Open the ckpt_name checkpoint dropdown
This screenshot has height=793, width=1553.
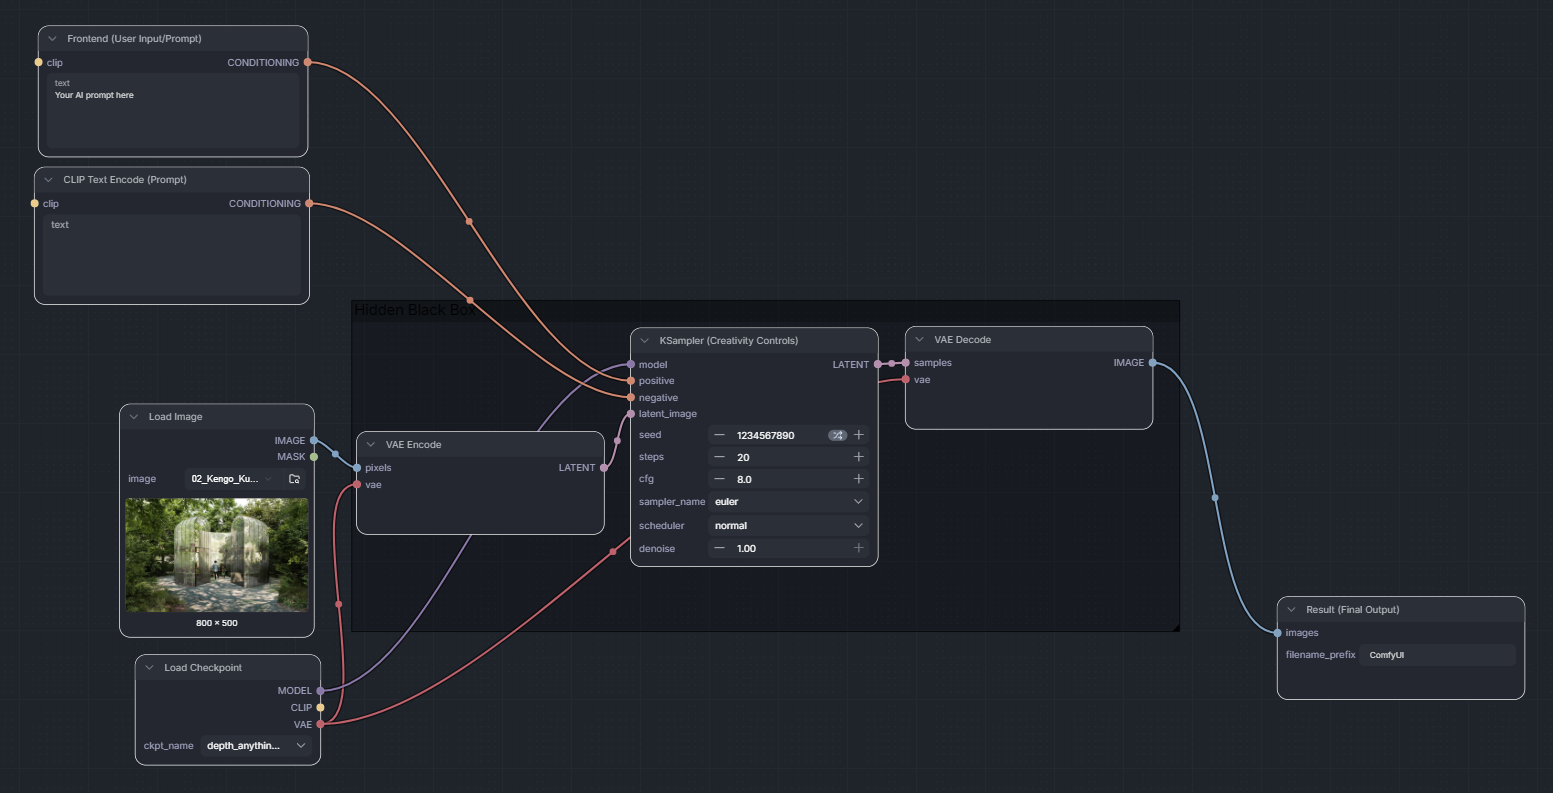(x=257, y=745)
